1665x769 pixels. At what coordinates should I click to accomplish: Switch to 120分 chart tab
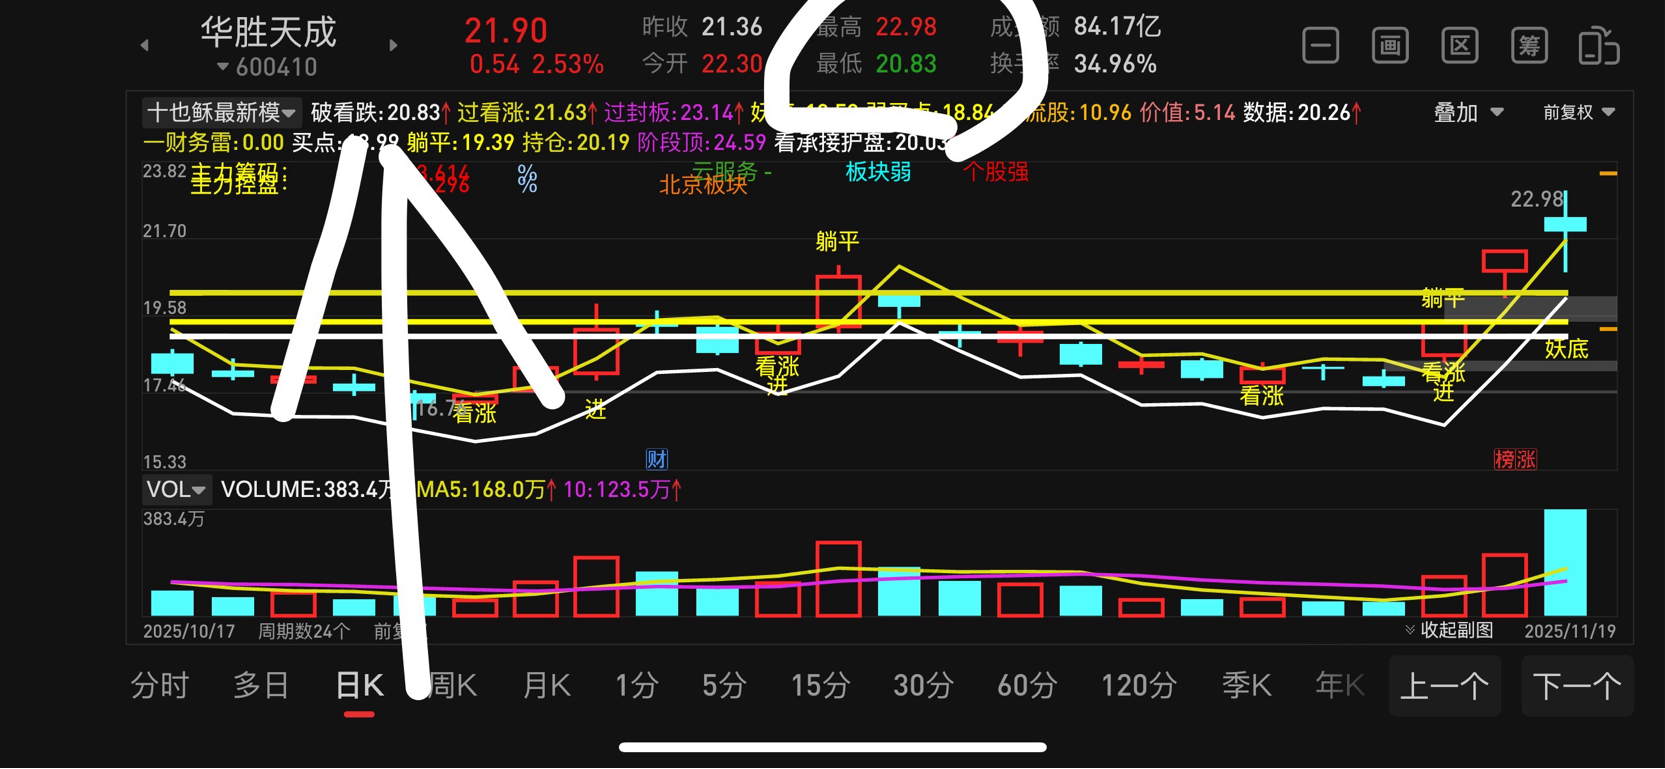[1138, 686]
